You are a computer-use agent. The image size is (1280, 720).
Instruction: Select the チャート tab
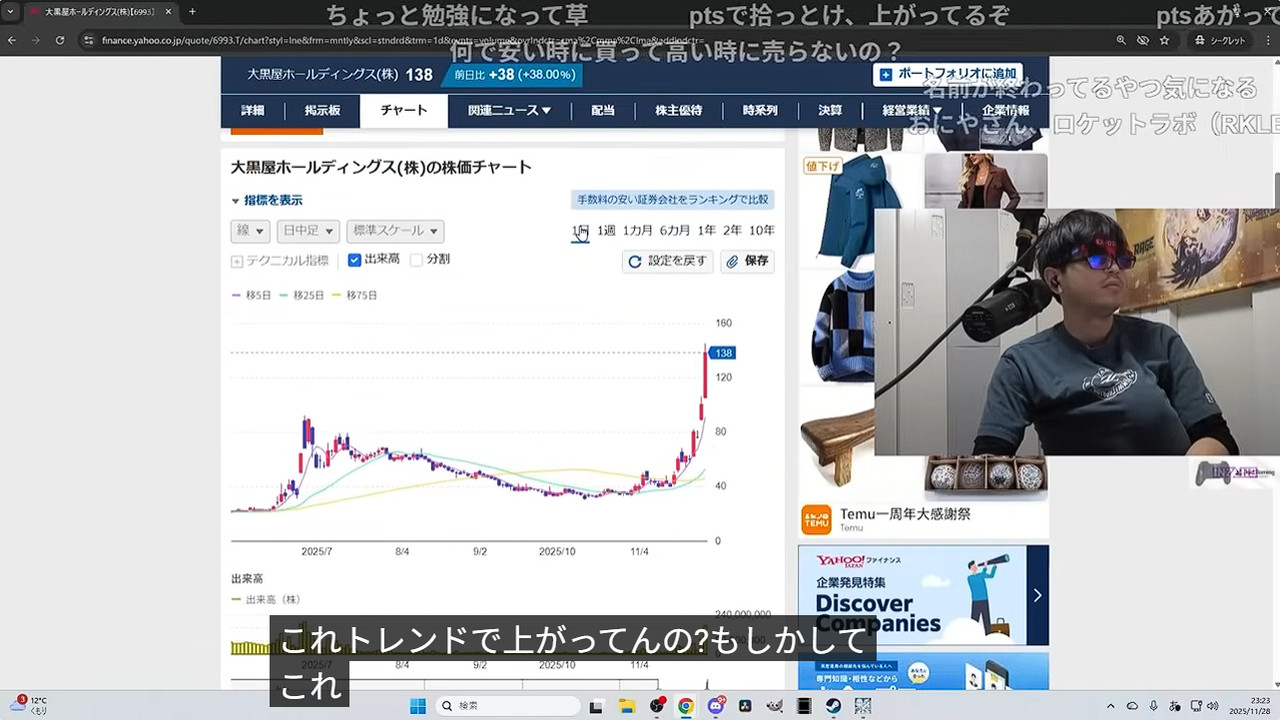pos(404,111)
